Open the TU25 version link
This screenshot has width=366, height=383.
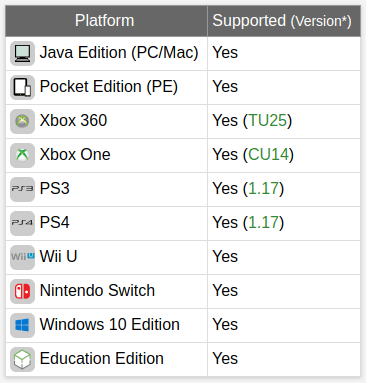pos(268,121)
